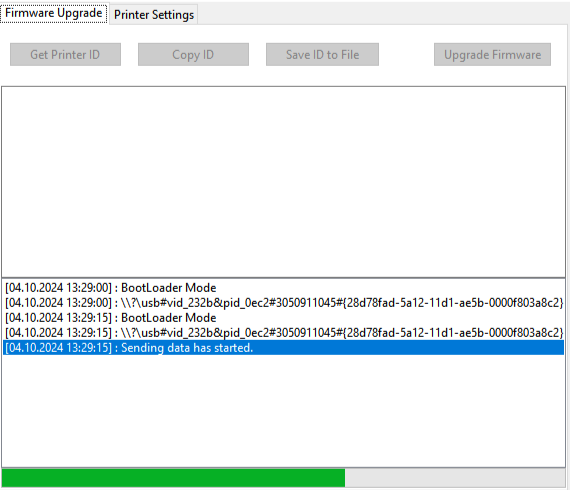
Task: Click the Copy ID button
Action: (x=193, y=55)
